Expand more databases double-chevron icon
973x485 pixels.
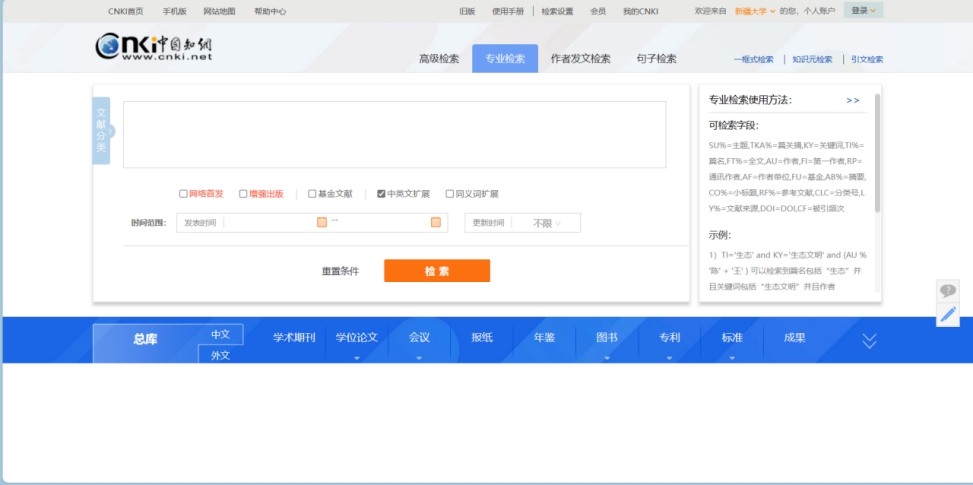(x=869, y=340)
